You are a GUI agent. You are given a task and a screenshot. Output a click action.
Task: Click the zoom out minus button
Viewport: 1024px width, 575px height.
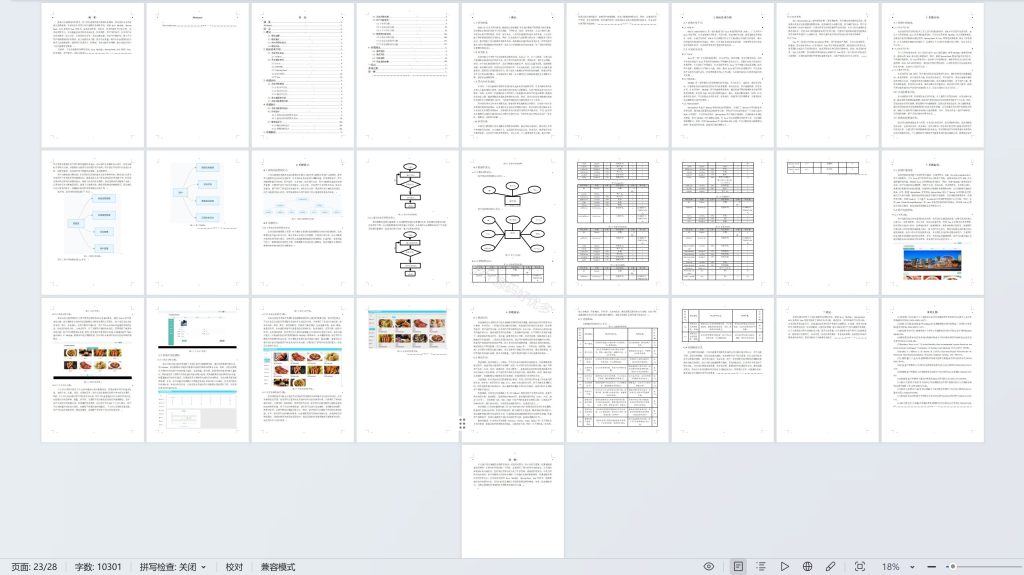tap(931, 567)
